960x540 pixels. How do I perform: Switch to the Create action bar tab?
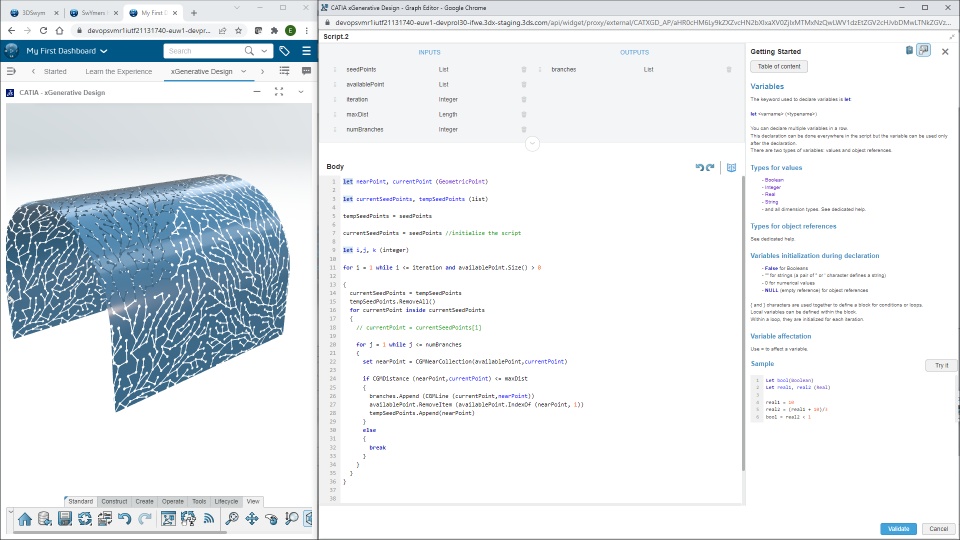click(x=144, y=501)
